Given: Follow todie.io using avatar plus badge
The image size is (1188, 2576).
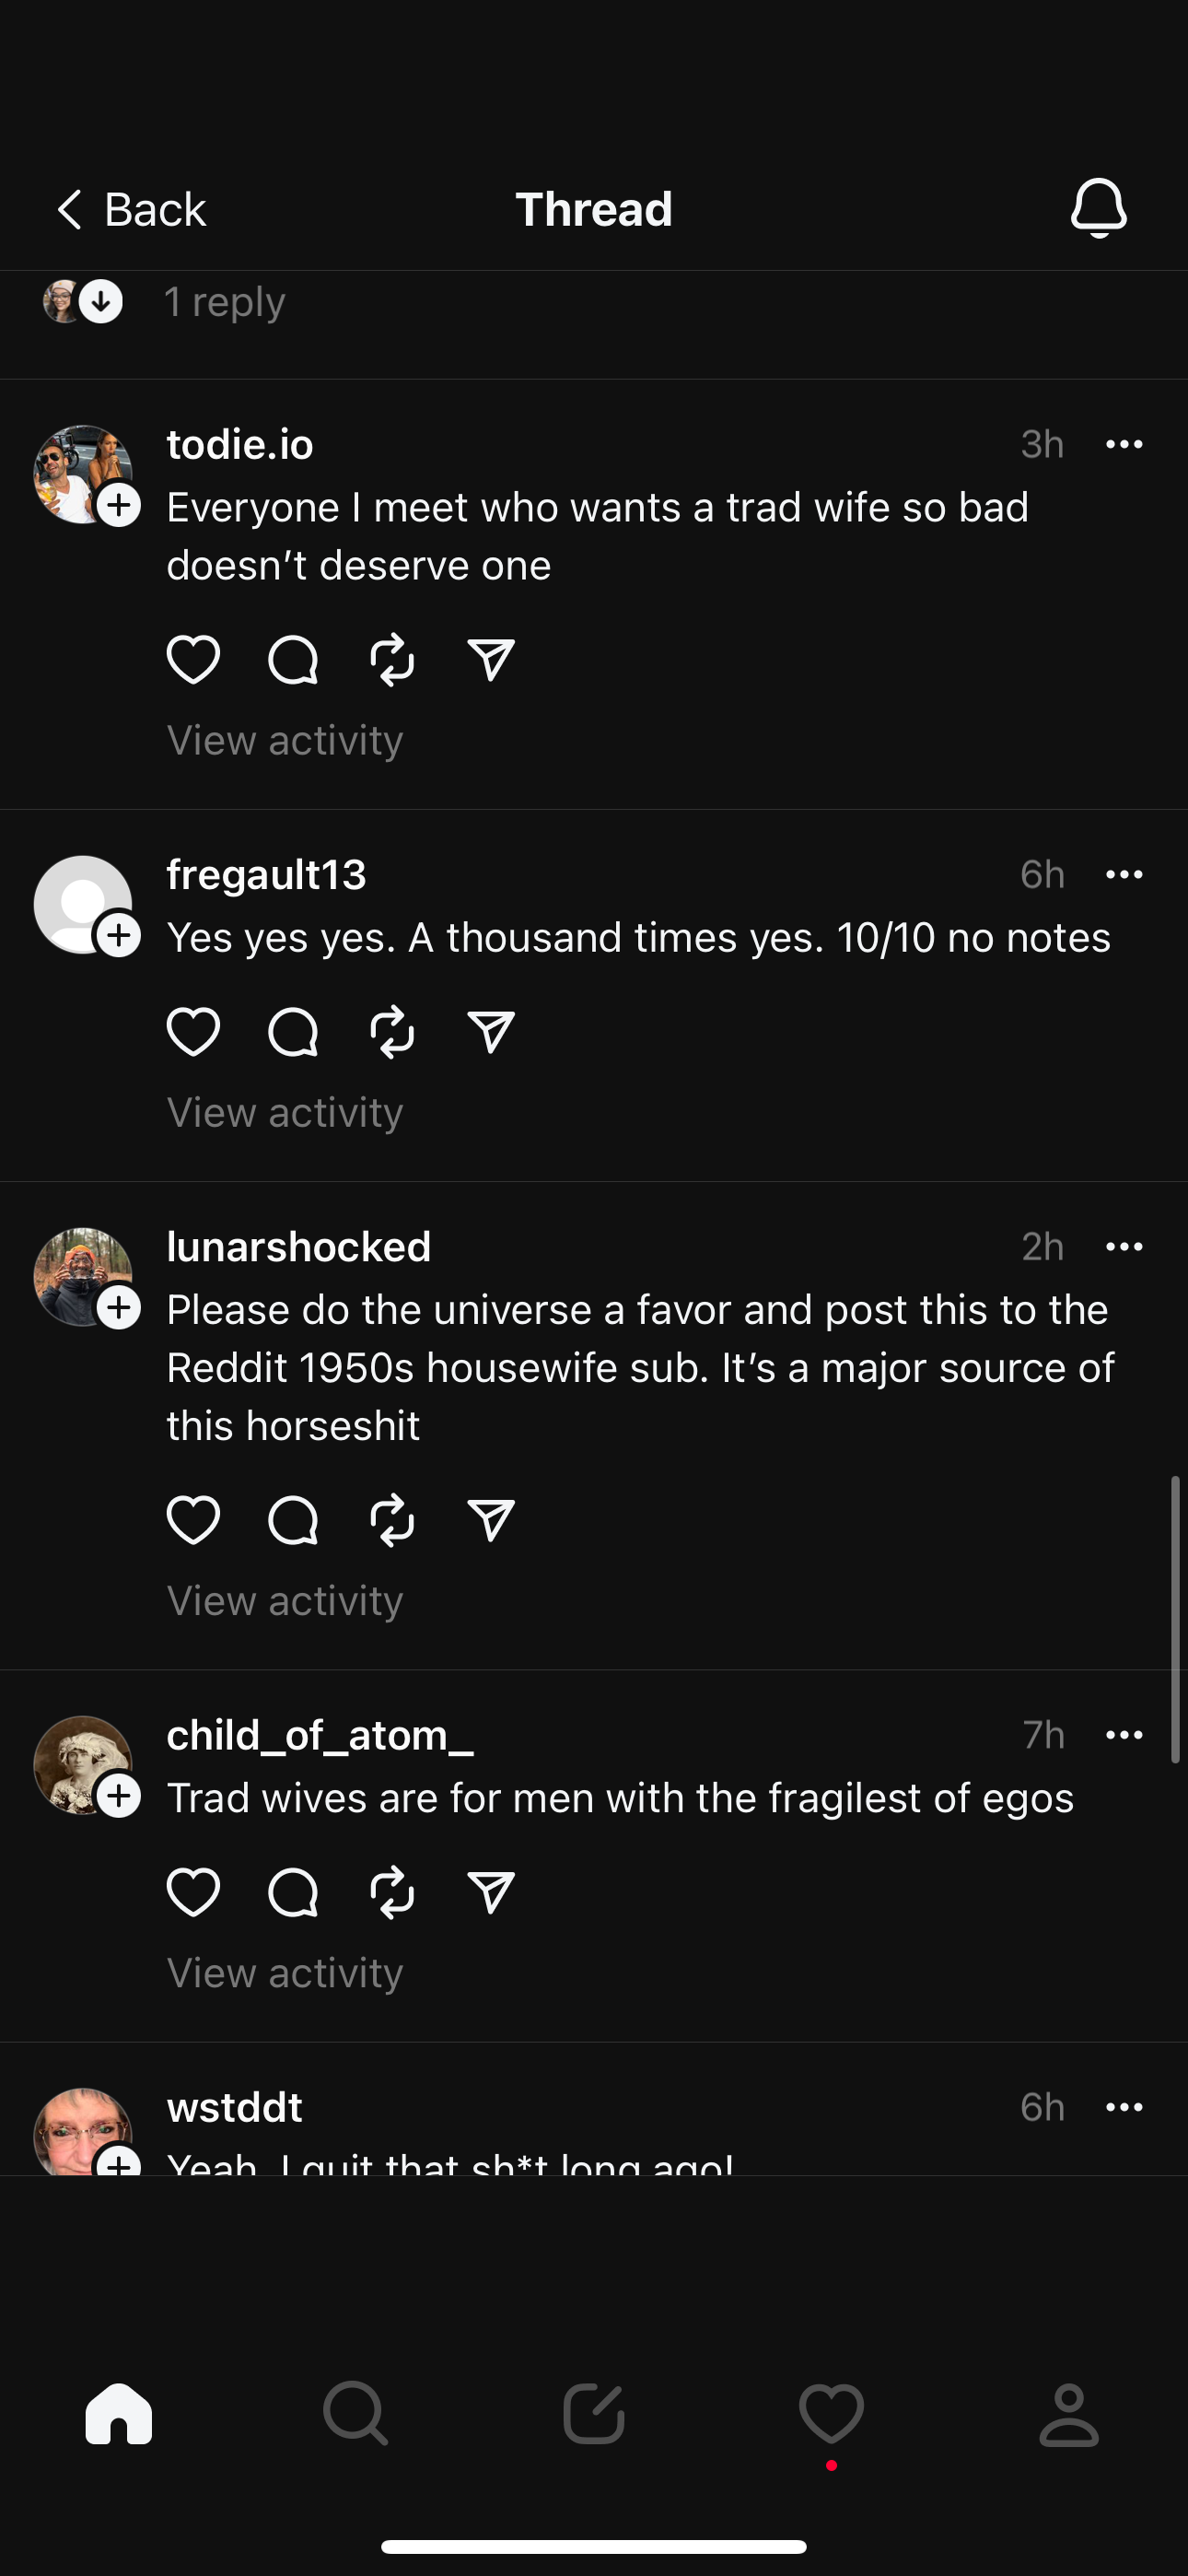Looking at the screenshot, I should click(119, 505).
